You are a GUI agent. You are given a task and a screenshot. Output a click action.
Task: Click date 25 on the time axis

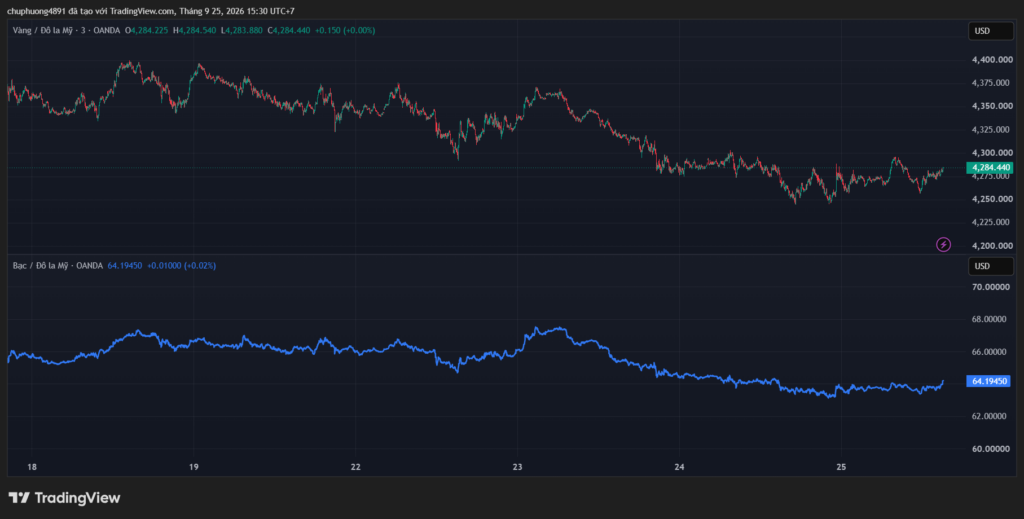tap(841, 467)
